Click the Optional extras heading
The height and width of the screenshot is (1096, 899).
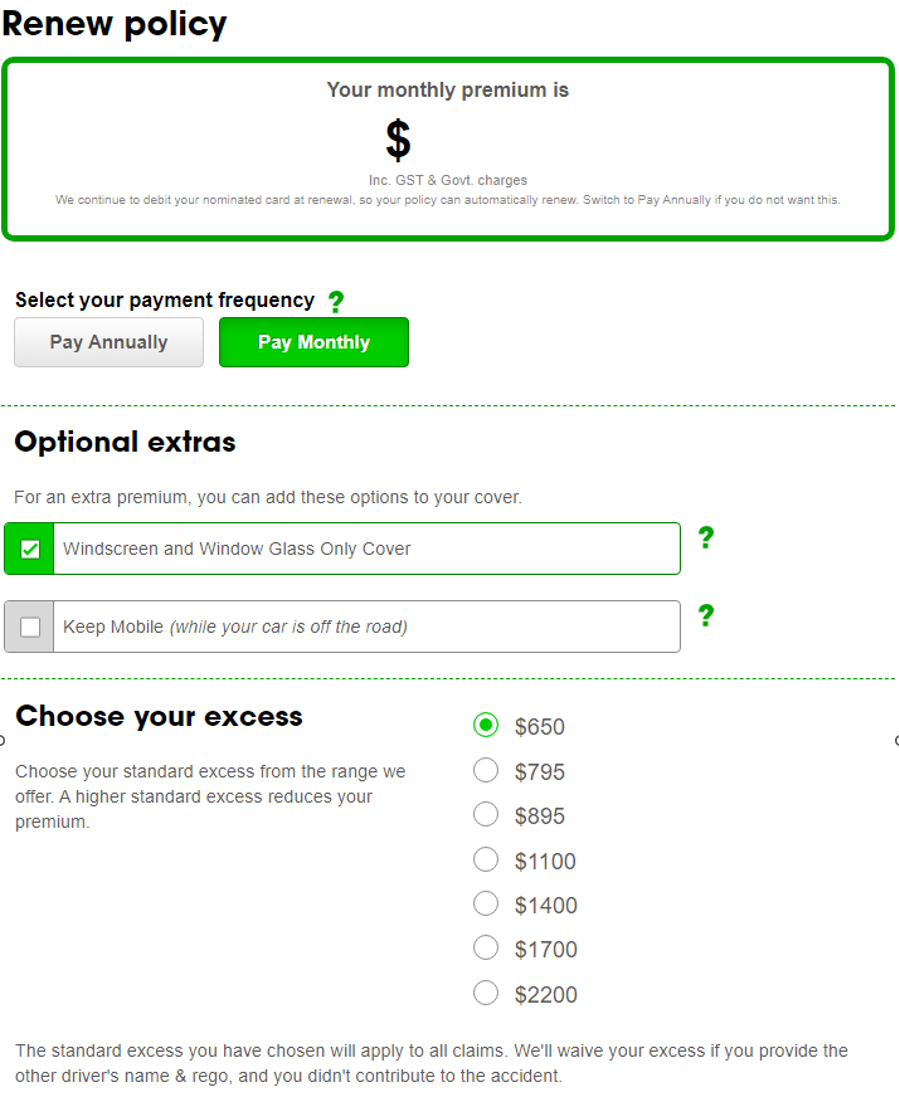125,442
